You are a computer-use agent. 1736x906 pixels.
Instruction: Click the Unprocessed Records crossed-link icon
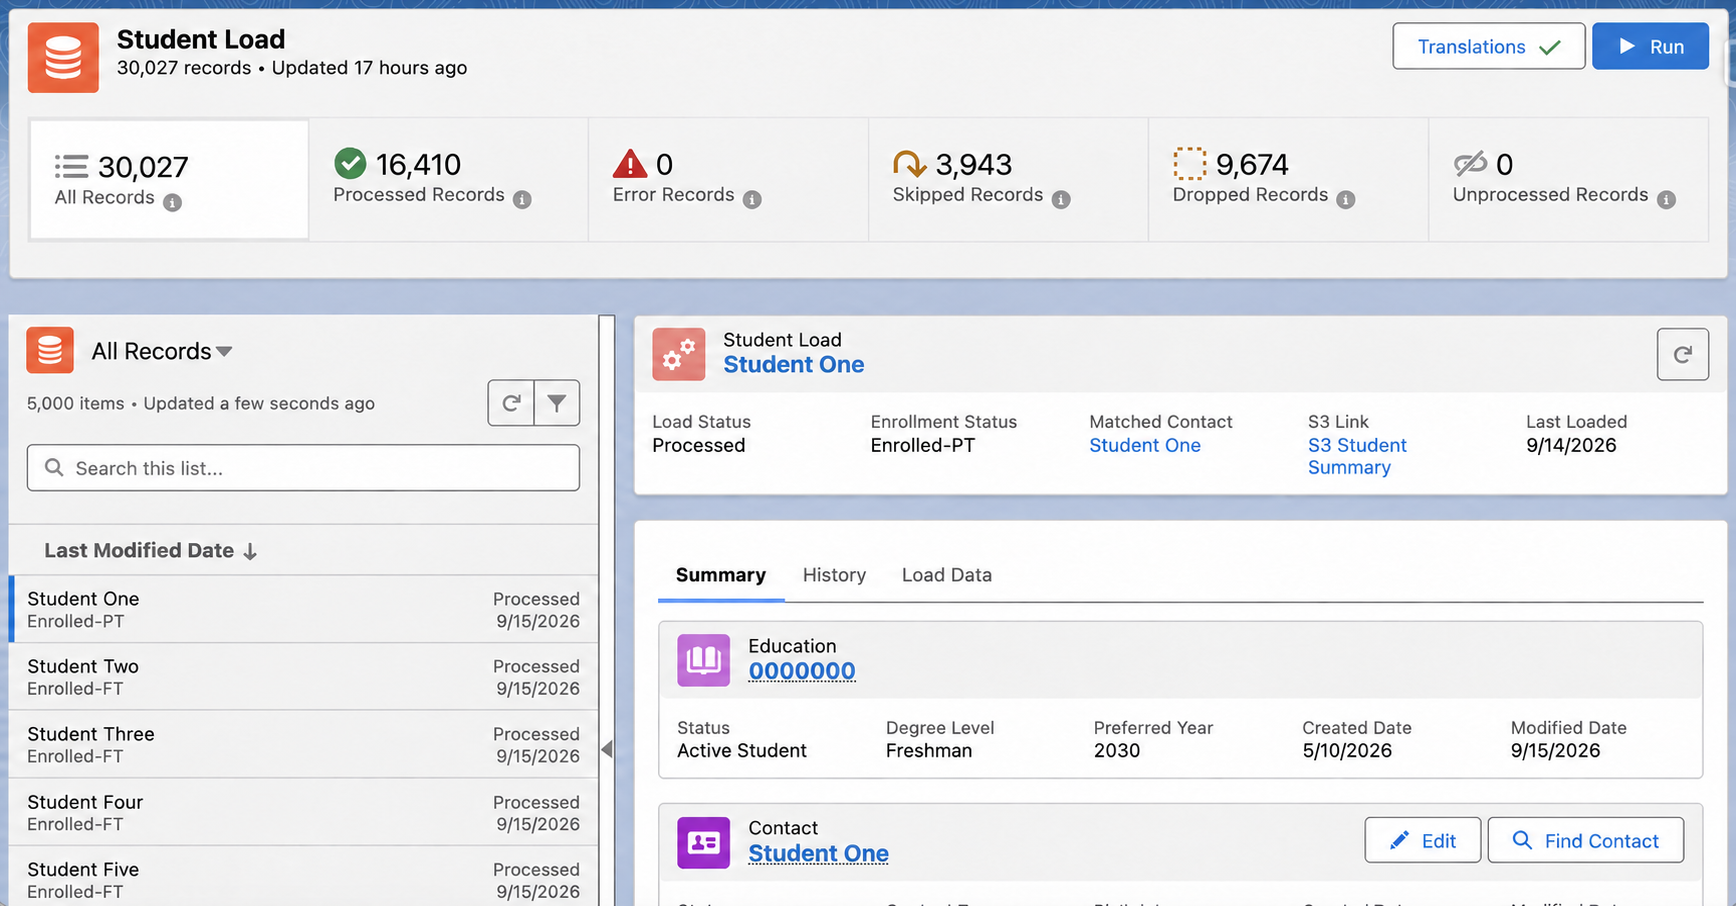click(x=1470, y=163)
